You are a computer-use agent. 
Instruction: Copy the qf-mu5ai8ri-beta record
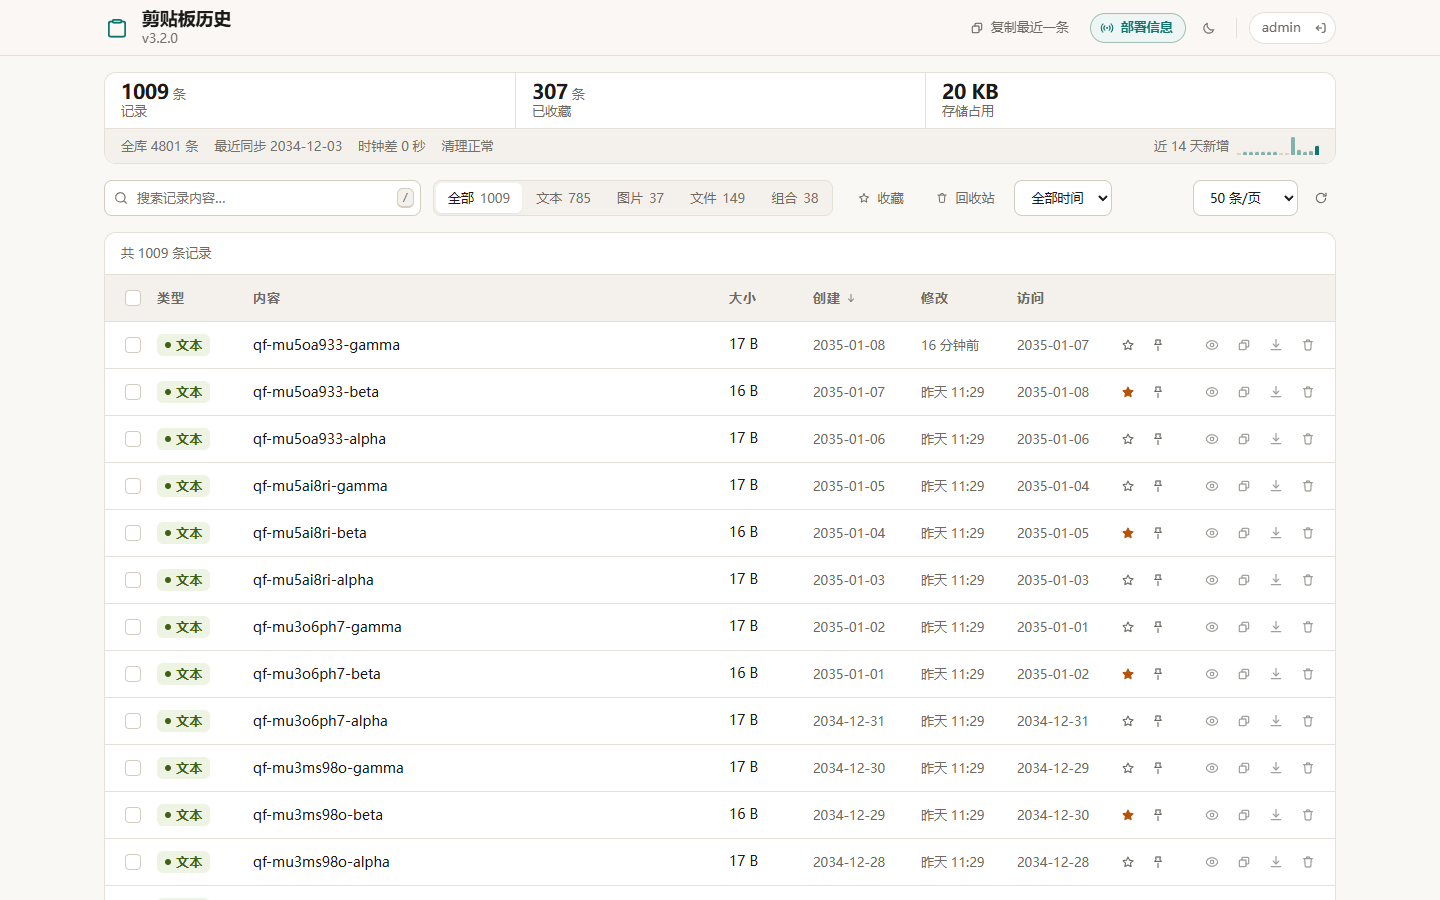(1244, 533)
